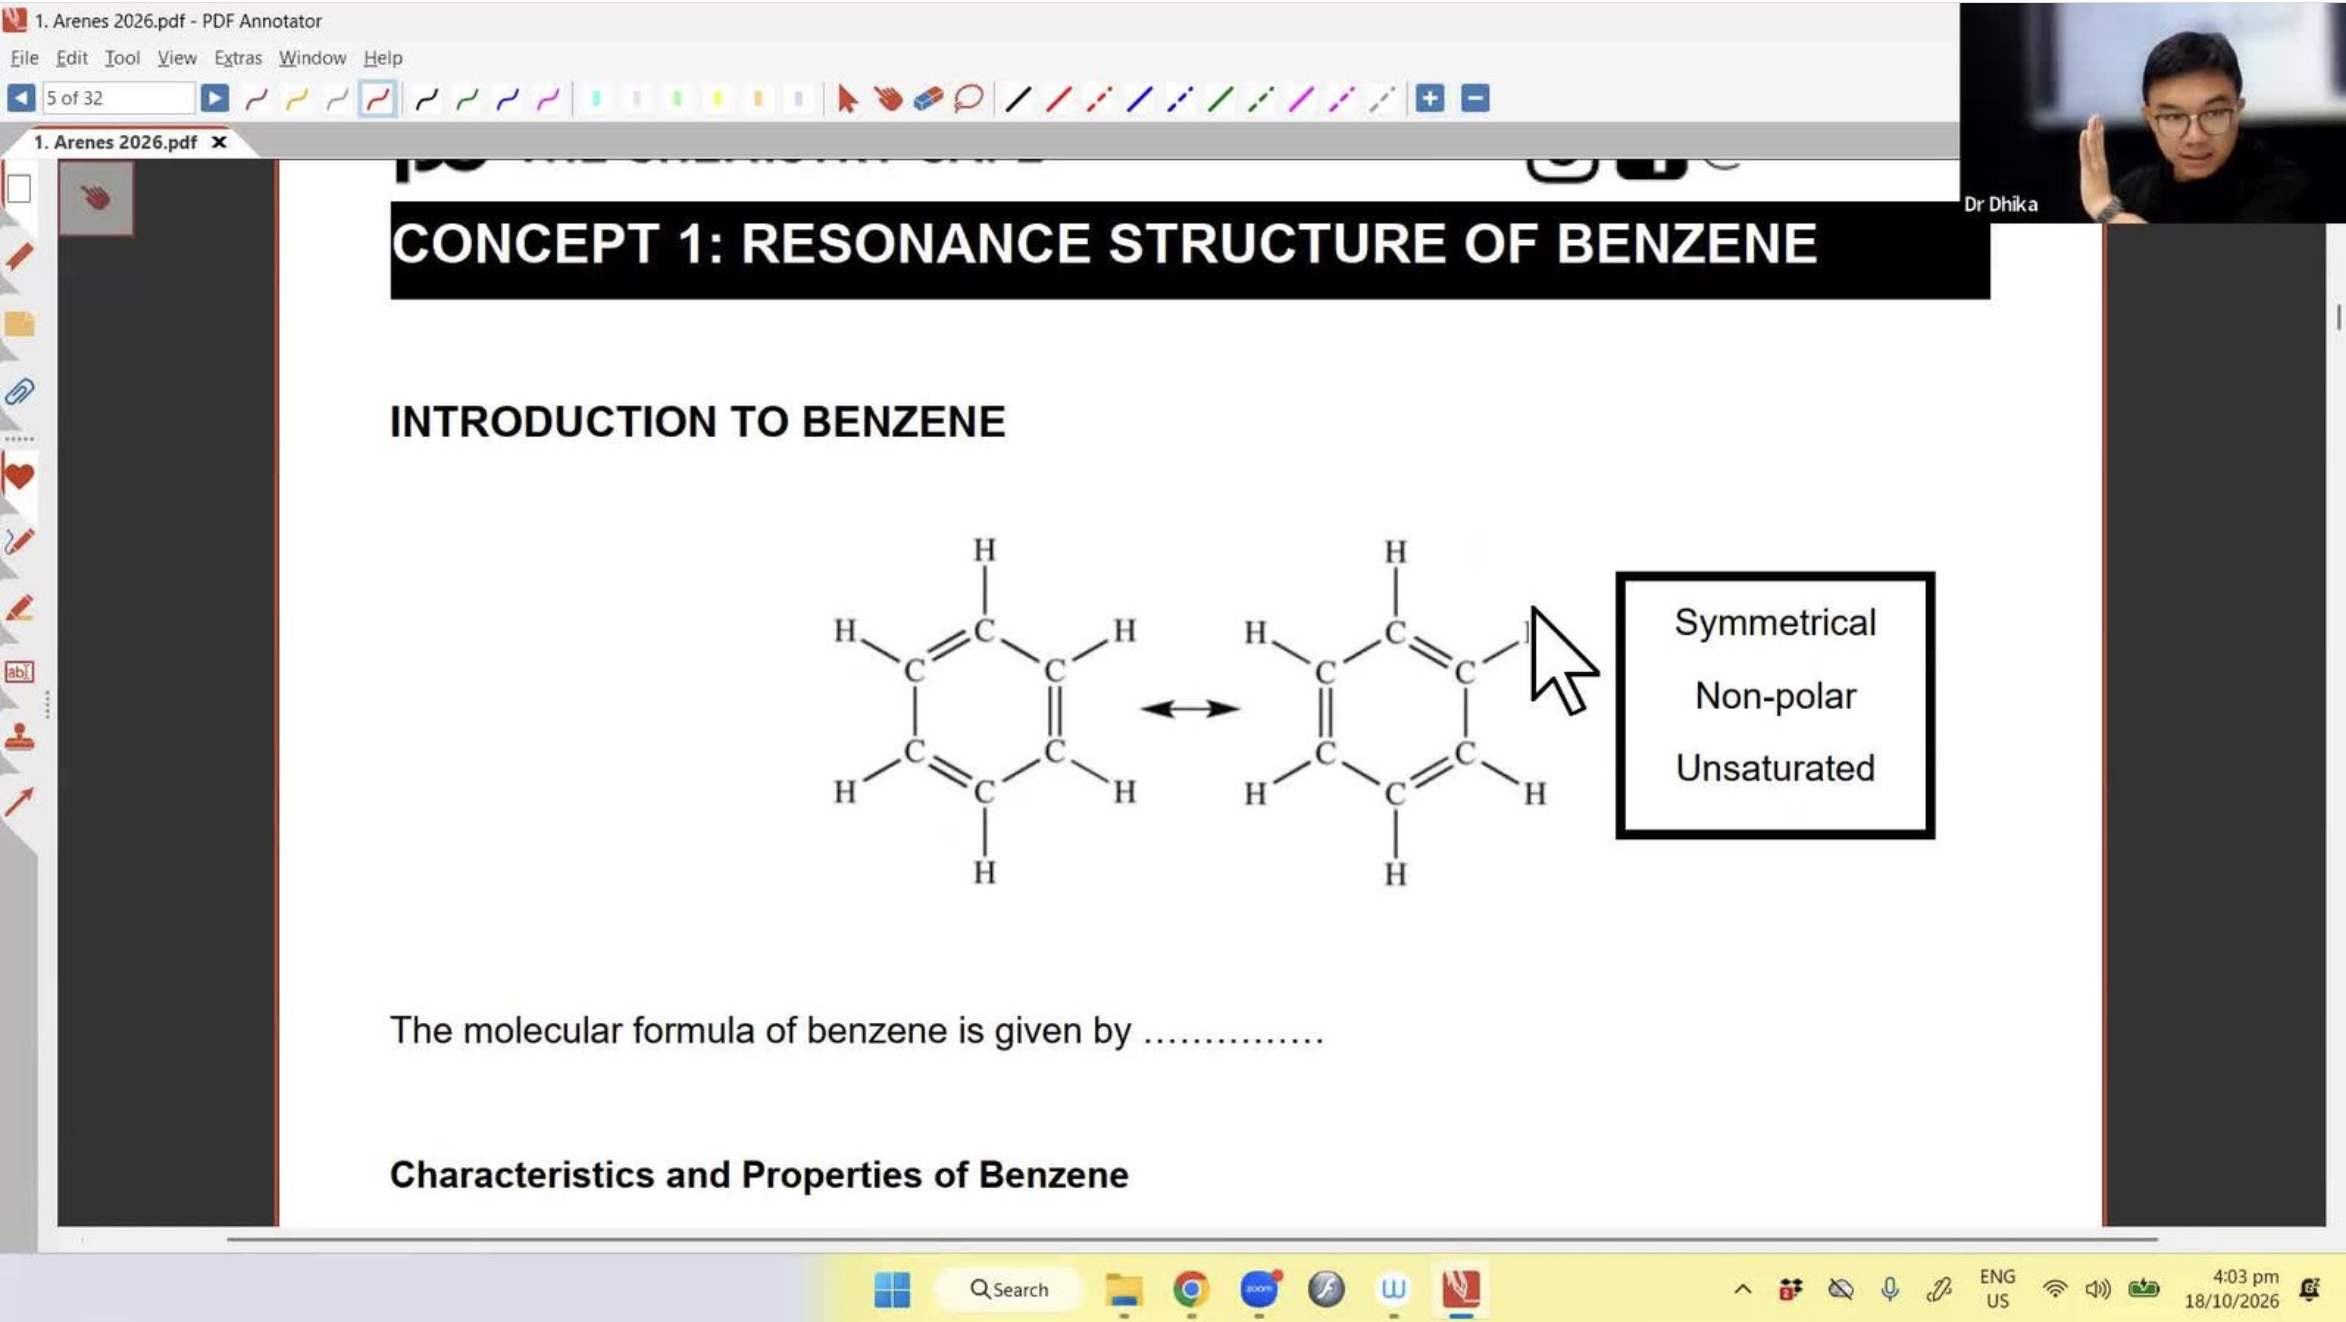Select the green pen tool
Viewport: 2346px width, 1322px height.
click(467, 98)
